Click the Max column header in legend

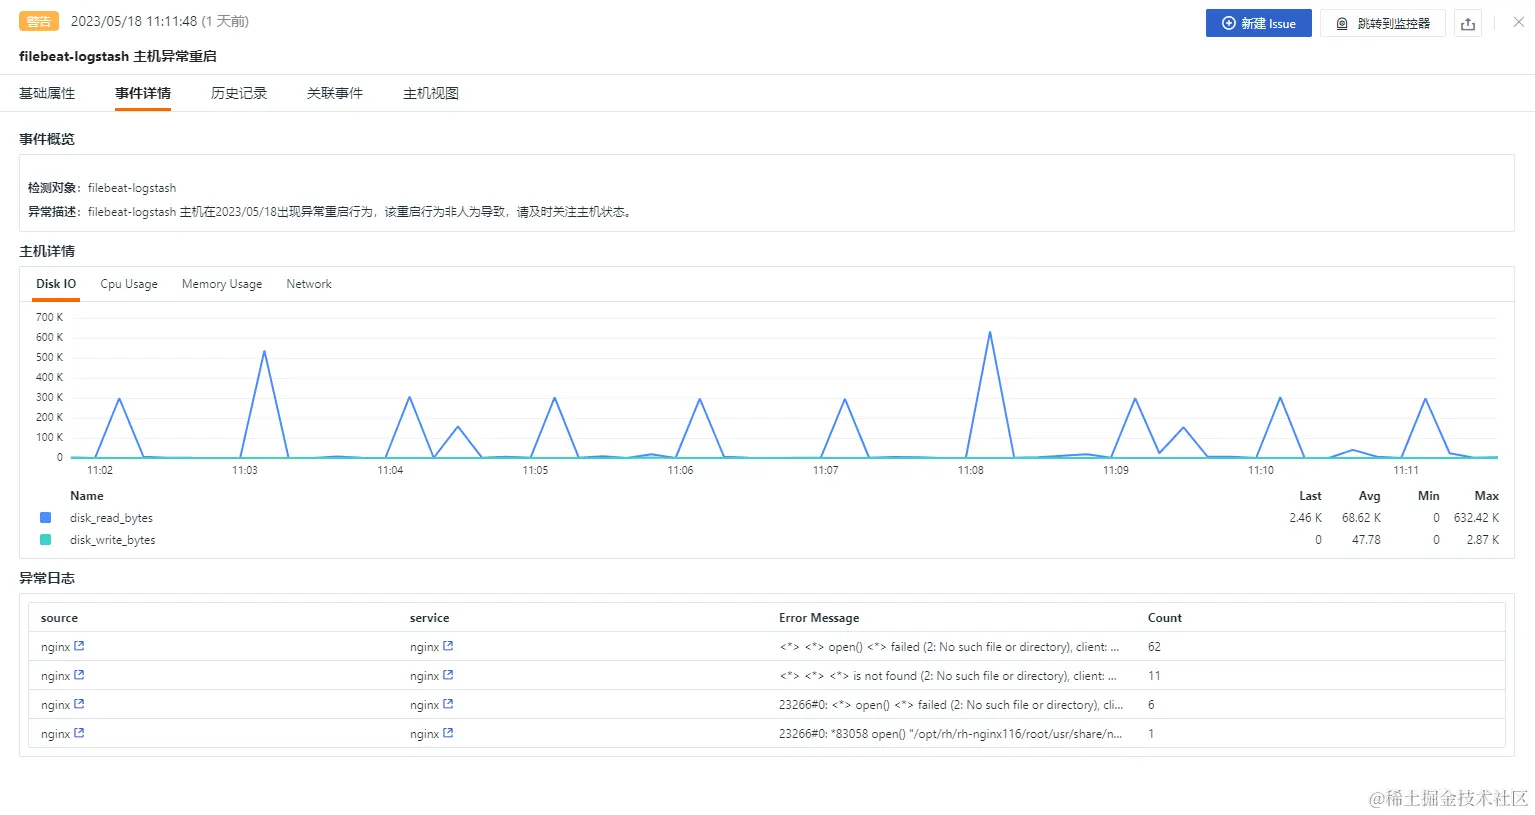coord(1486,496)
